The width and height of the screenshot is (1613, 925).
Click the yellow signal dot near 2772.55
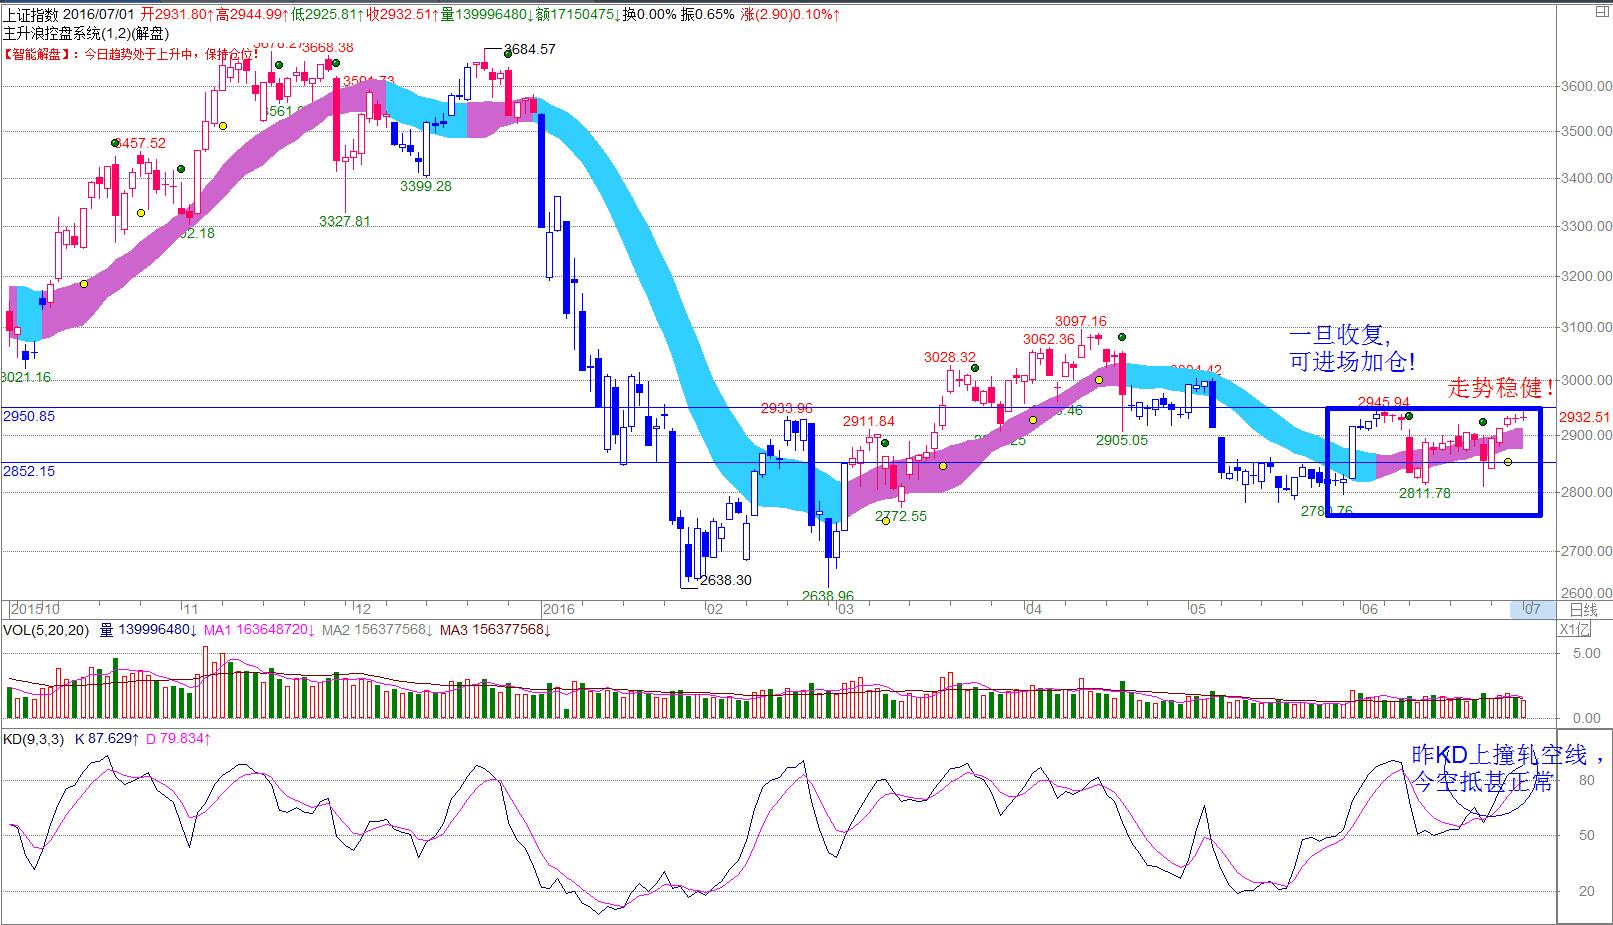pyautogui.click(x=886, y=521)
